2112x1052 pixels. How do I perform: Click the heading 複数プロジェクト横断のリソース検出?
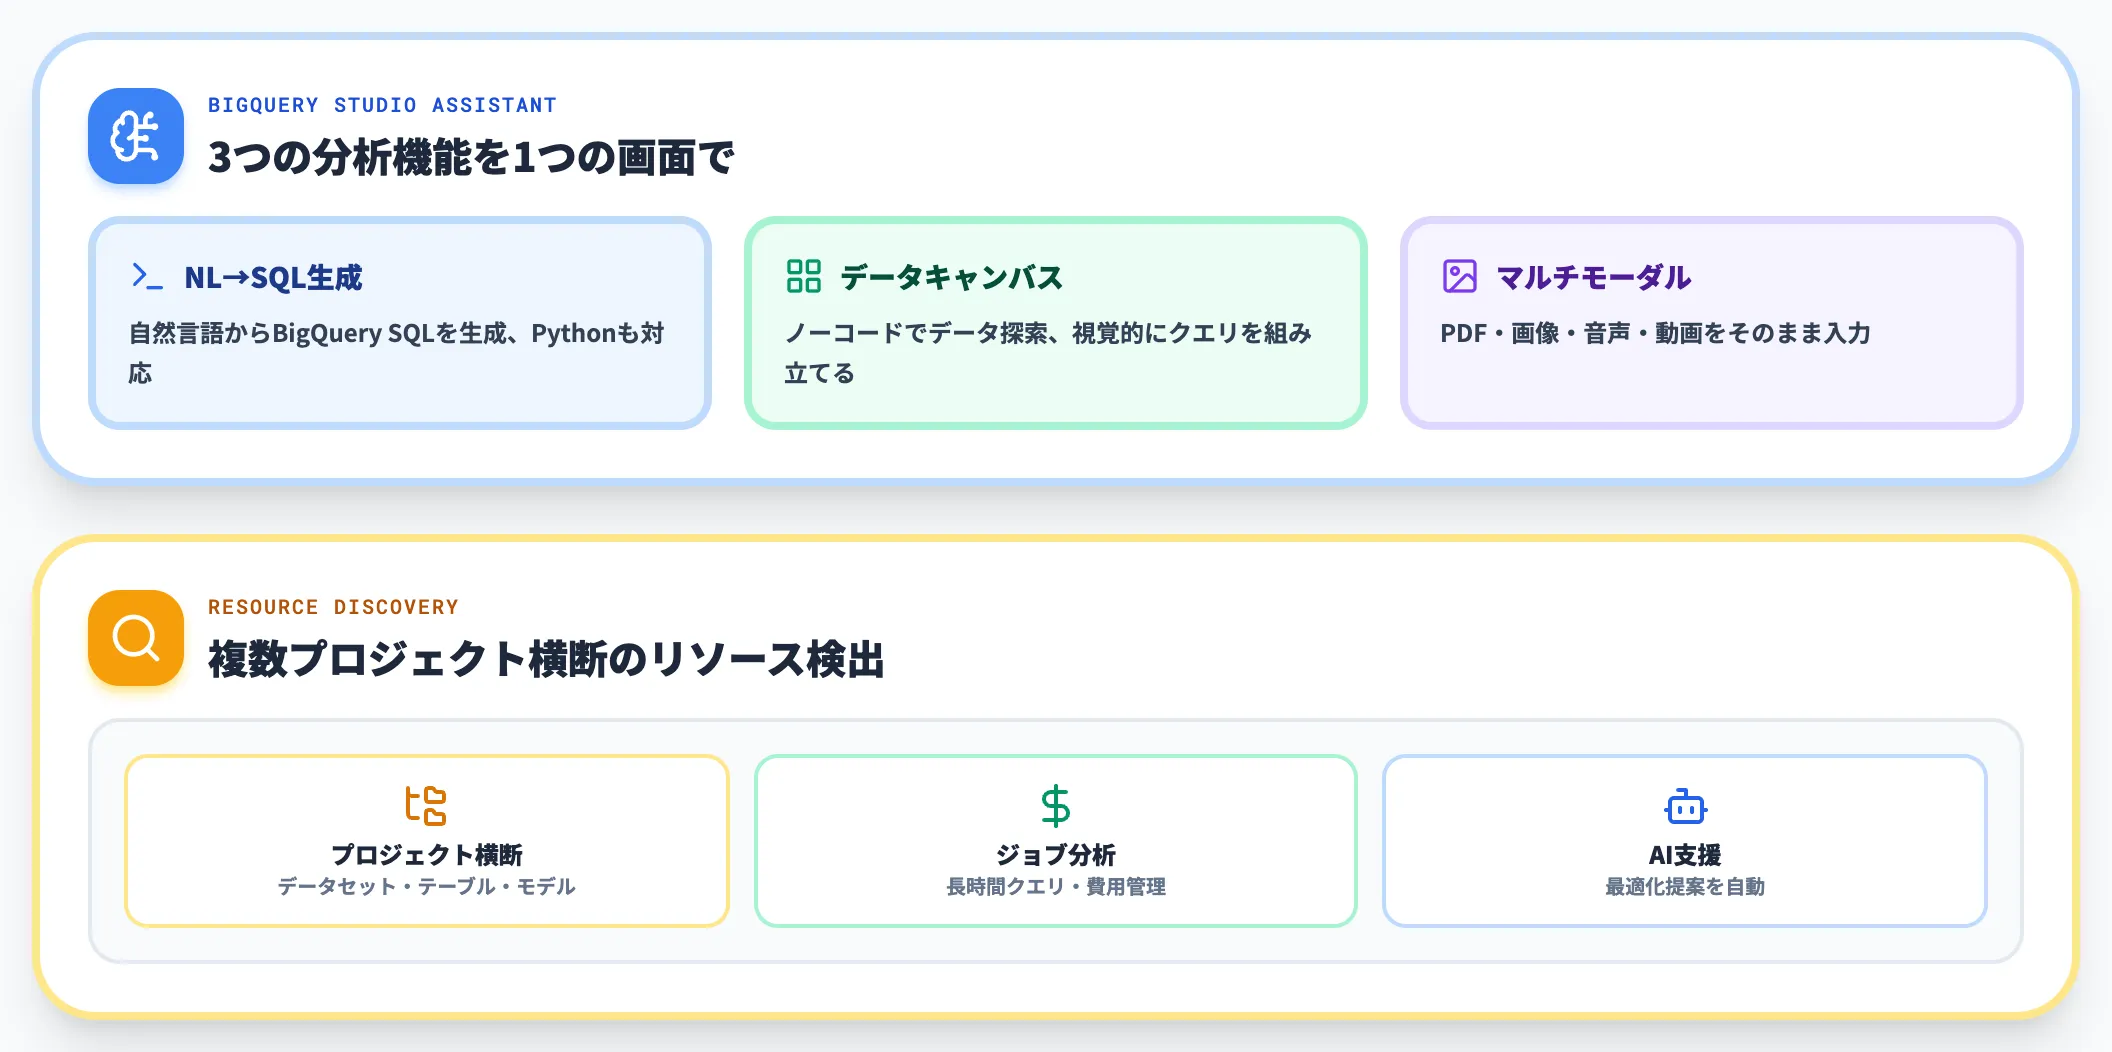546,659
